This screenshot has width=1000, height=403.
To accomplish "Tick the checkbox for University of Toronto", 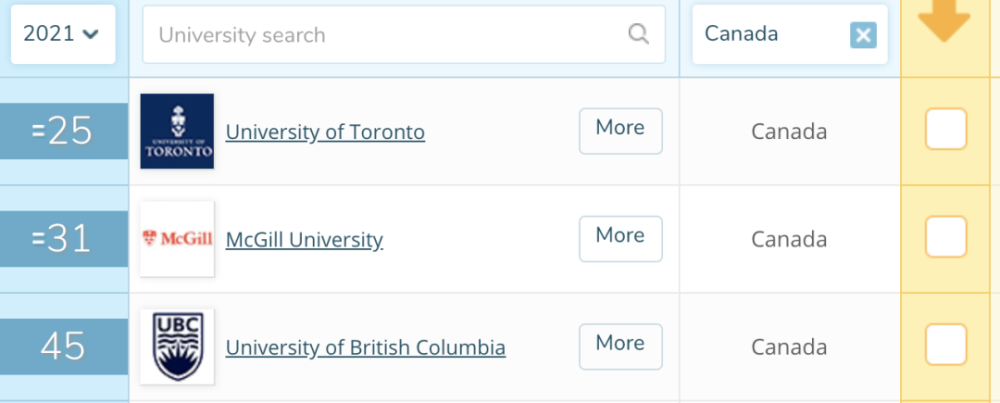I will (945, 130).
